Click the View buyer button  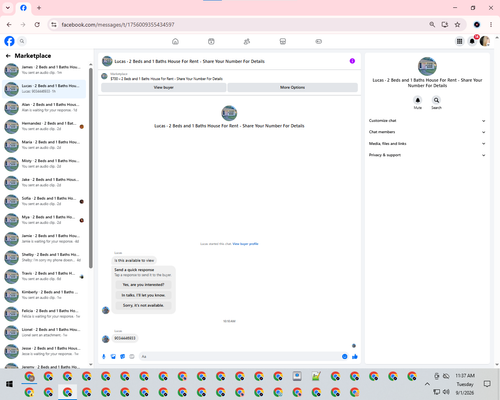[164, 87]
